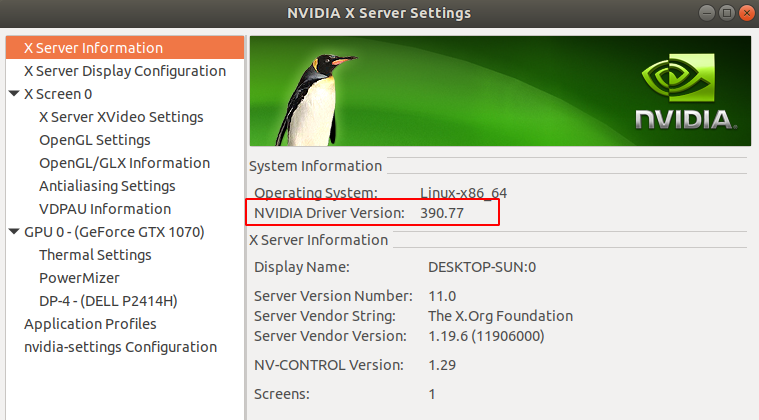Select the X Screen 0 entry
The image size is (759, 420).
pos(58,94)
